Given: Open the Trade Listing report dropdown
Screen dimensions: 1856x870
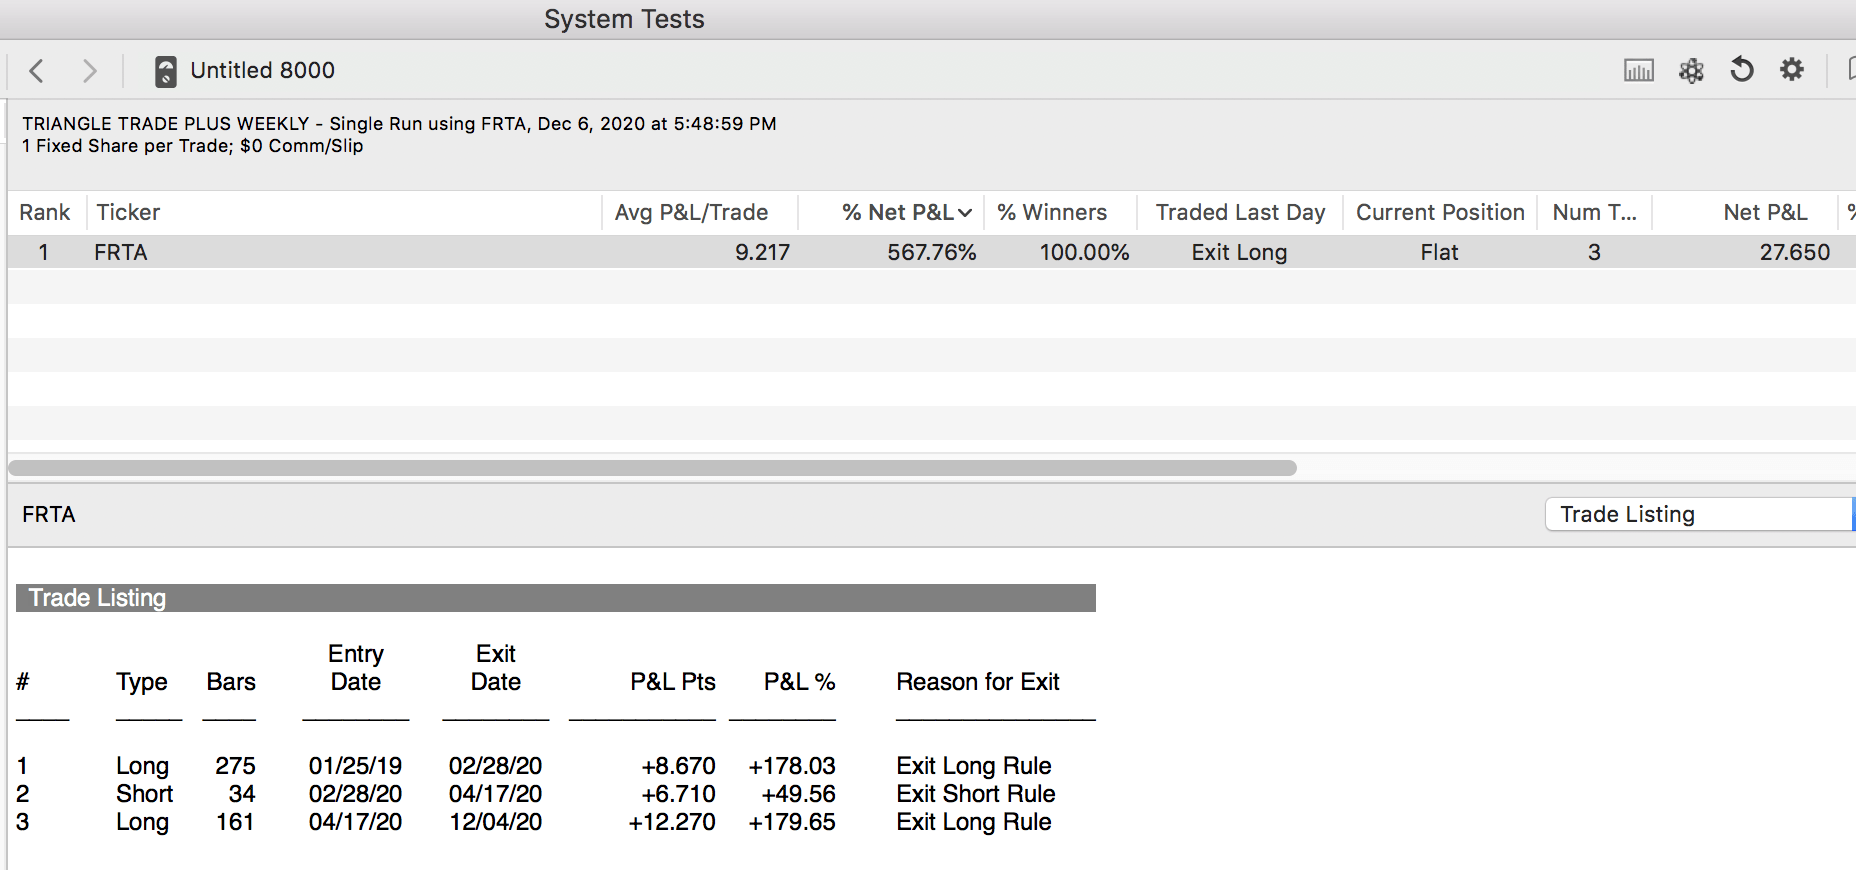Looking at the screenshot, I should click(x=1698, y=514).
